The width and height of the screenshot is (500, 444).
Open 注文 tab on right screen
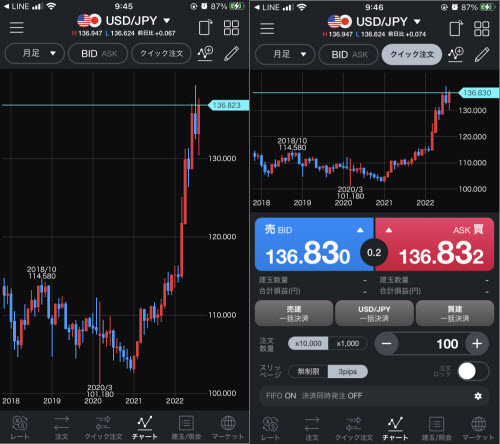point(312,429)
